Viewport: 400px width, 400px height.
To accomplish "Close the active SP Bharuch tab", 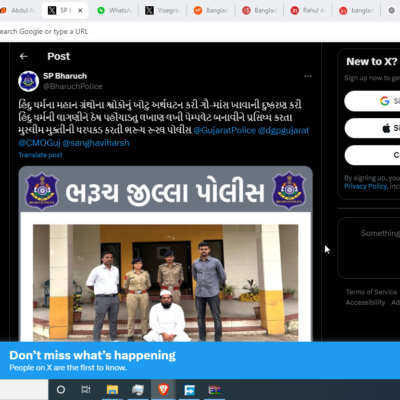I will coord(80,11).
